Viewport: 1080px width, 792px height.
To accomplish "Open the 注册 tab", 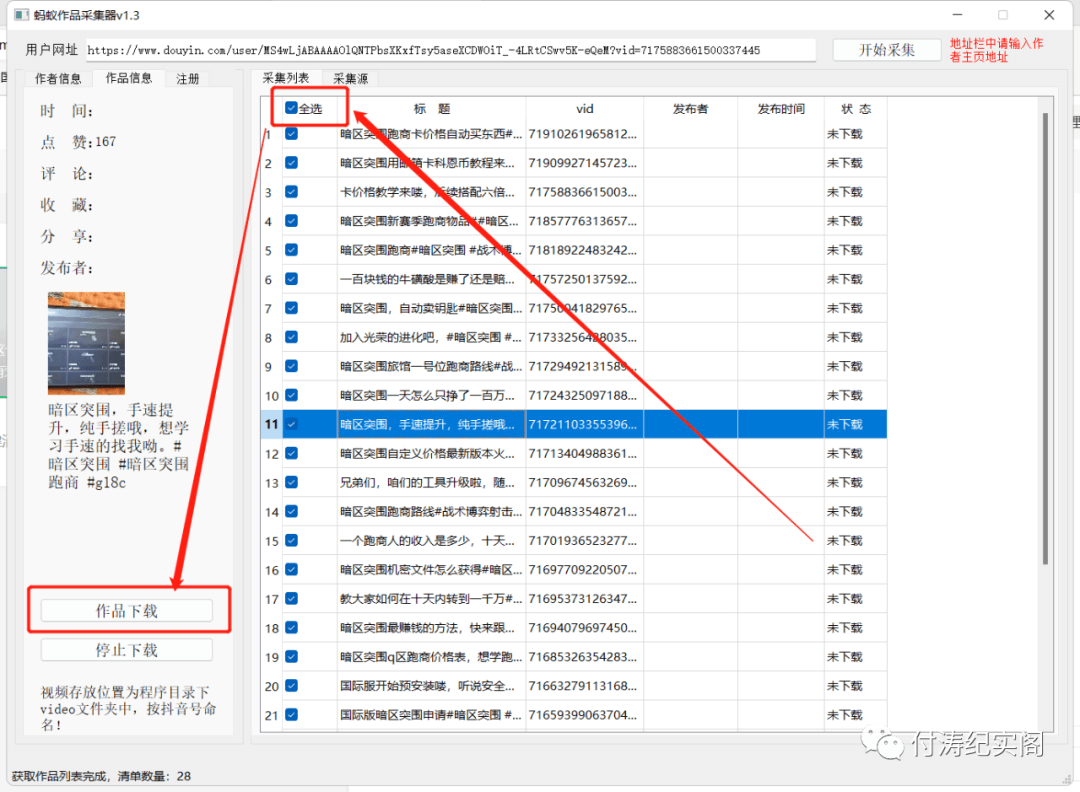I will pyautogui.click(x=187, y=79).
